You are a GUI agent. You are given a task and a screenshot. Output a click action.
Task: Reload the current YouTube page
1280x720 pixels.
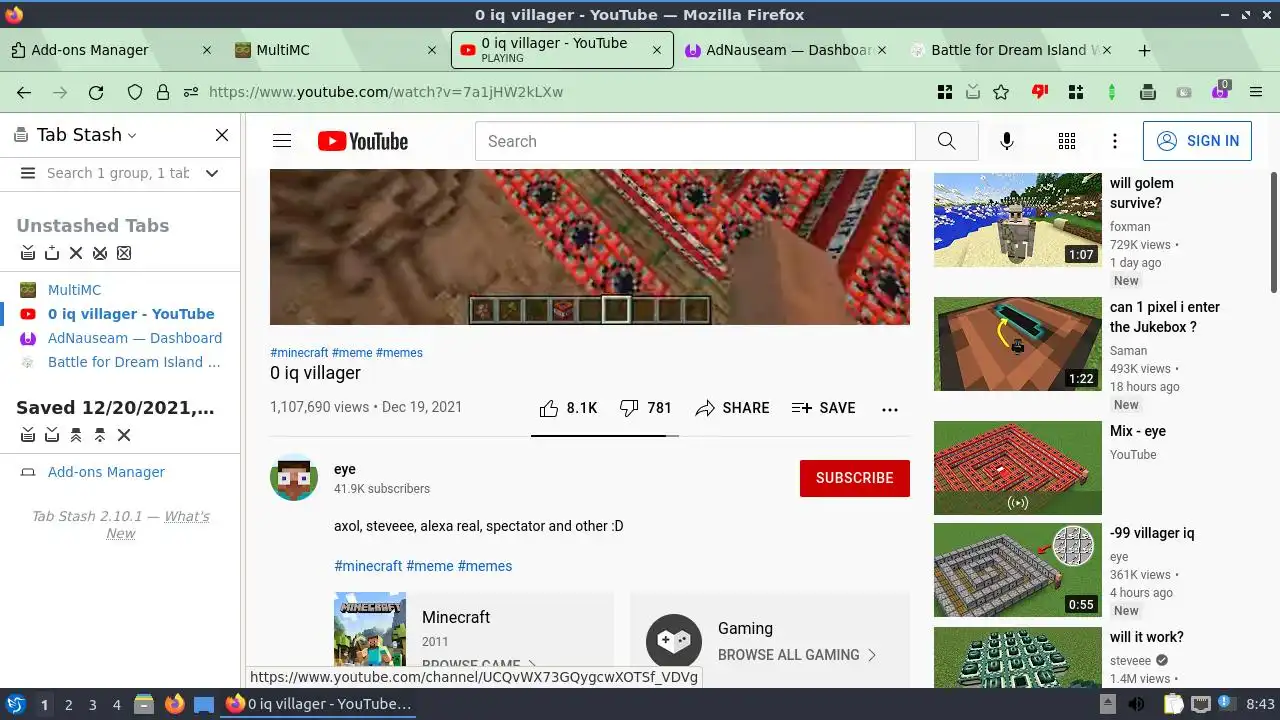(x=96, y=92)
